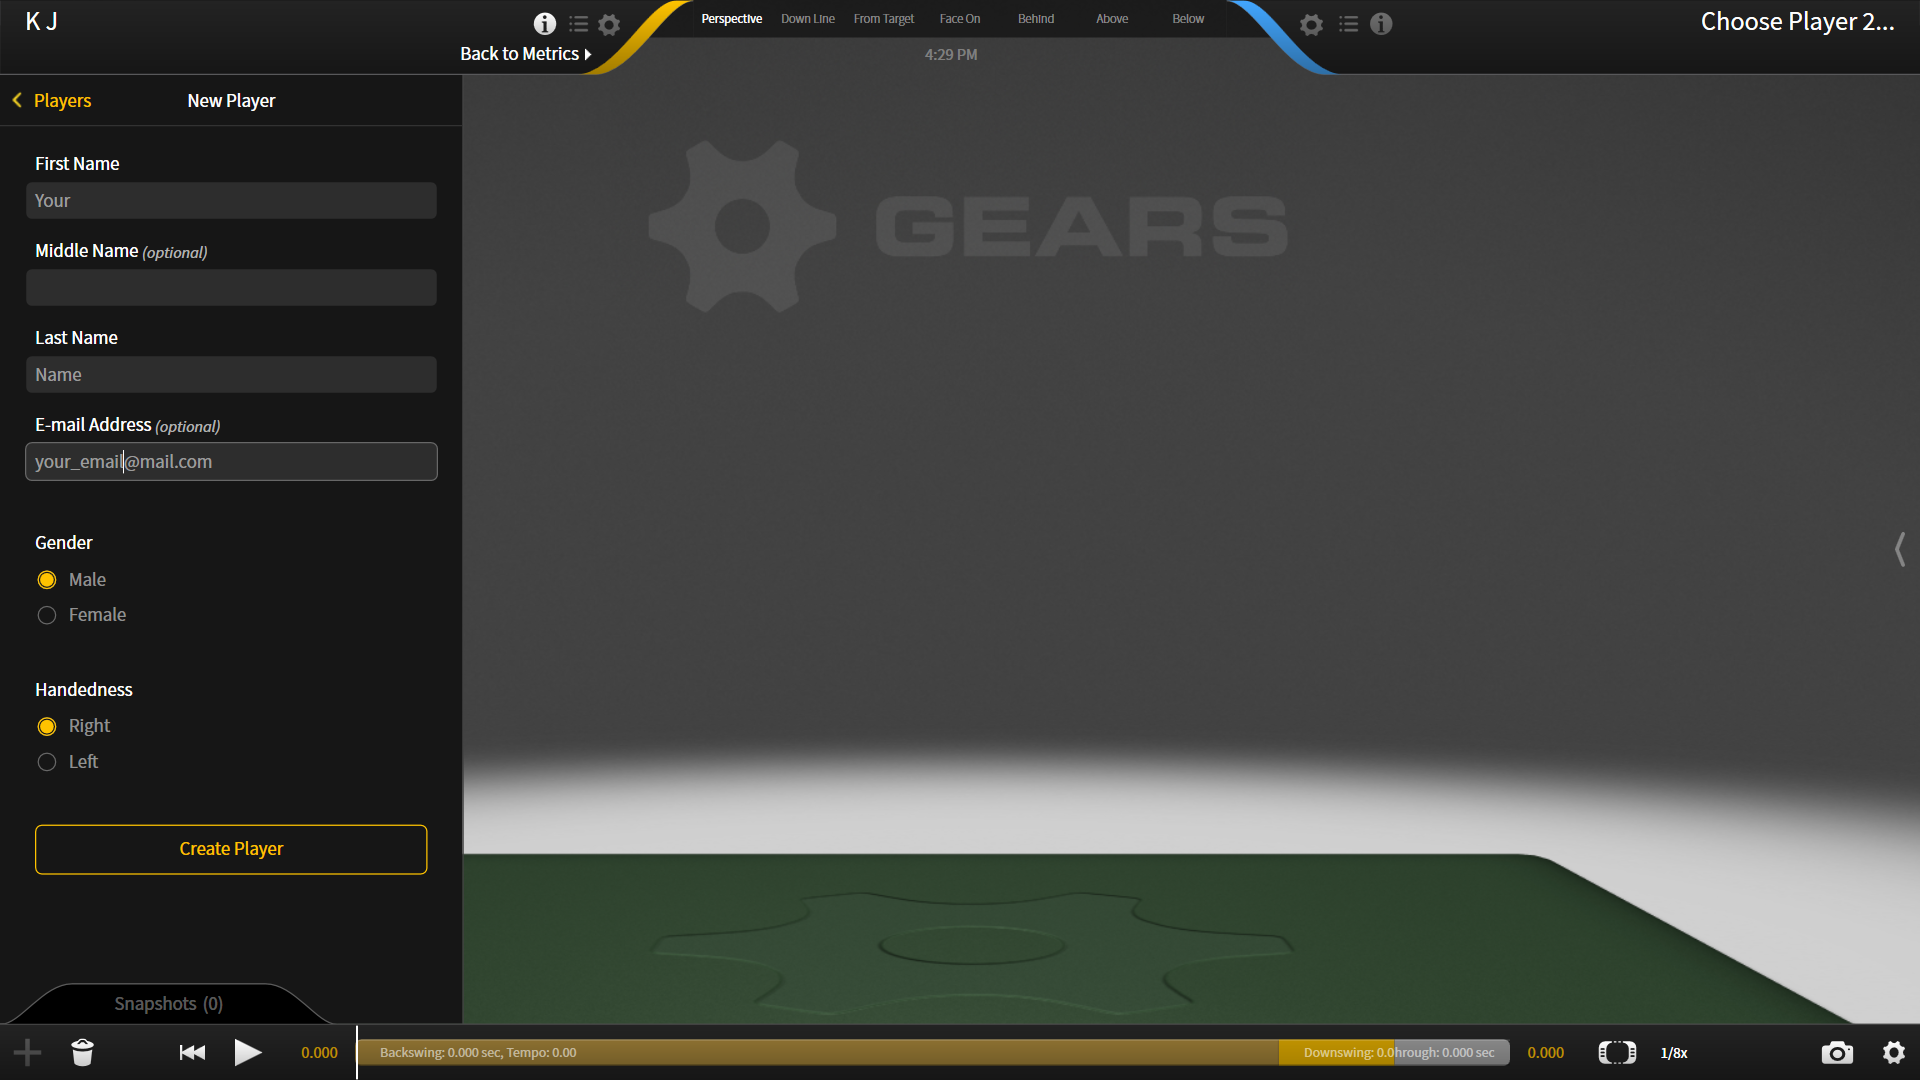Image resolution: width=1920 pixels, height=1080 pixels.
Task: Switch to Down Line camera view
Action: [808, 19]
